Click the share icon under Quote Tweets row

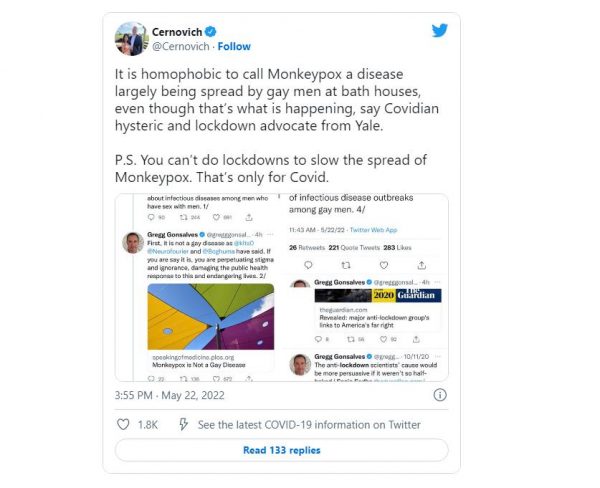coord(421,265)
